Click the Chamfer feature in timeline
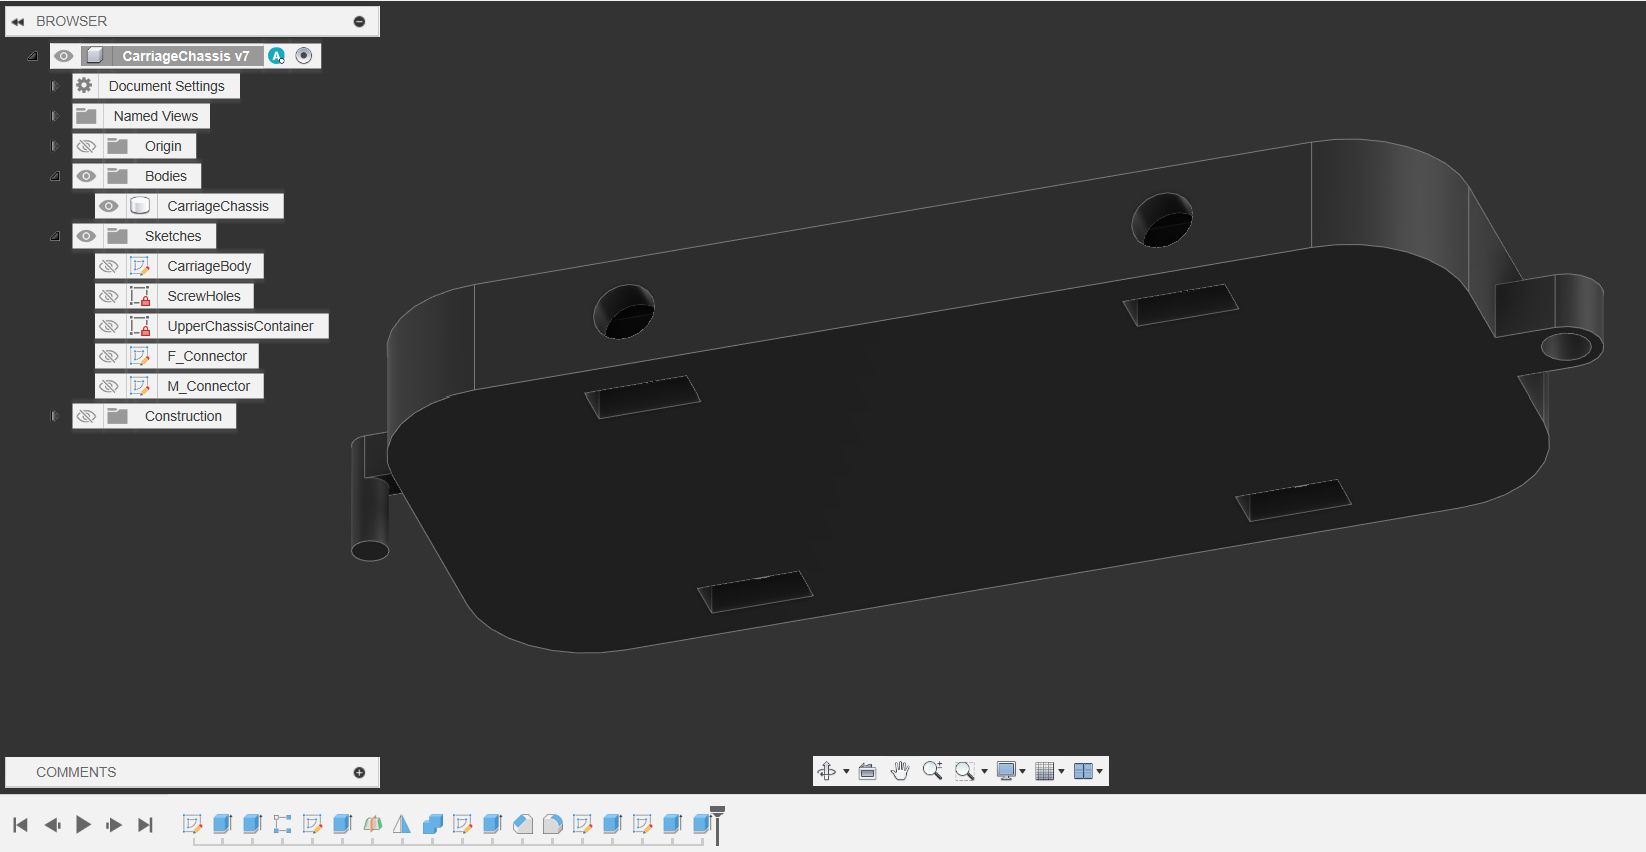 coord(522,824)
